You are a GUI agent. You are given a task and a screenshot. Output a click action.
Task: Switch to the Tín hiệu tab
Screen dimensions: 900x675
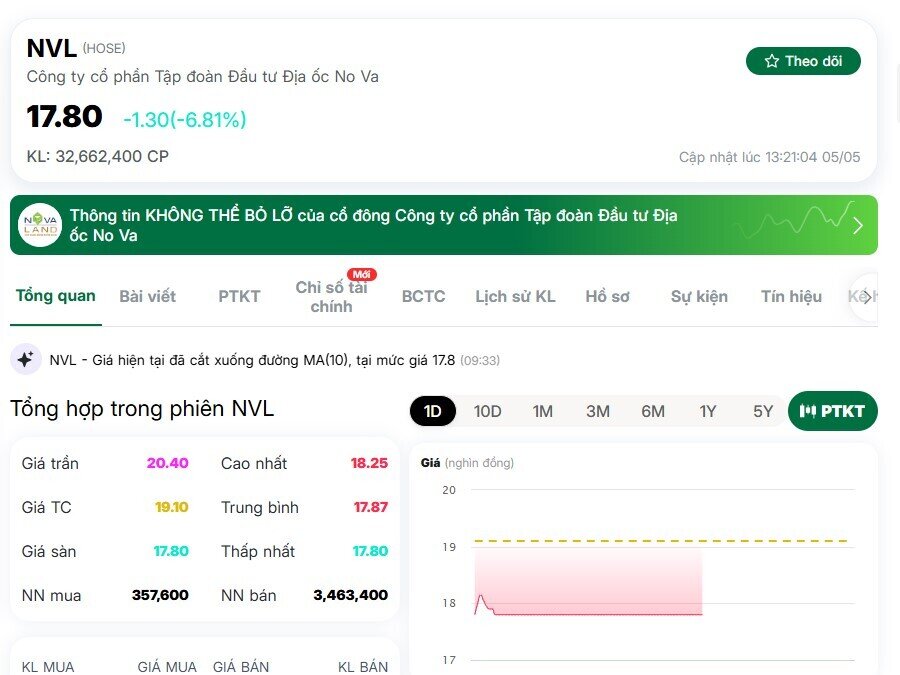792,296
